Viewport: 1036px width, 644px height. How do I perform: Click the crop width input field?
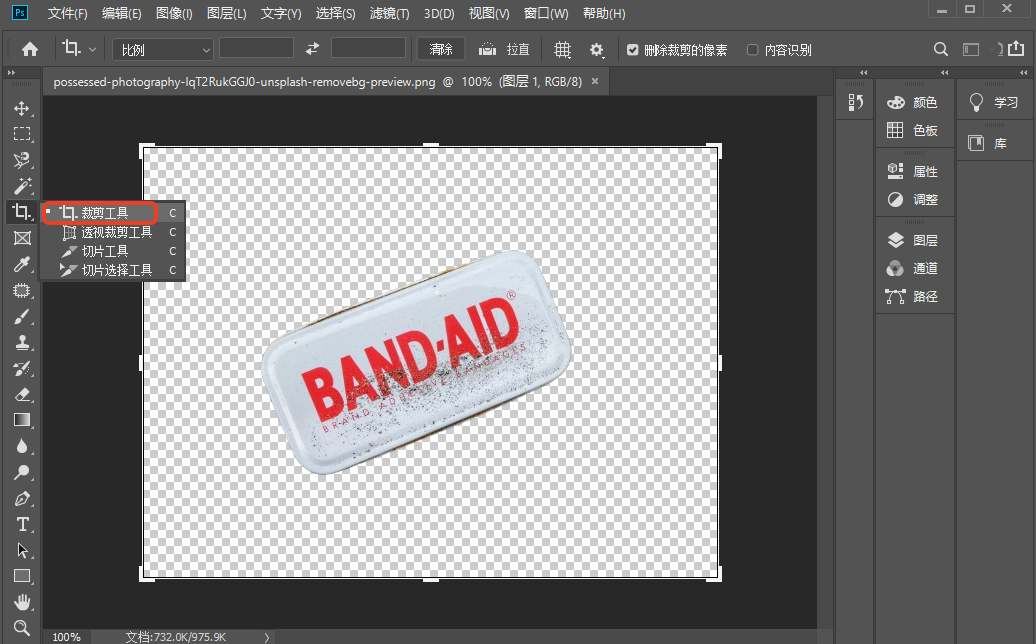[256, 48]
